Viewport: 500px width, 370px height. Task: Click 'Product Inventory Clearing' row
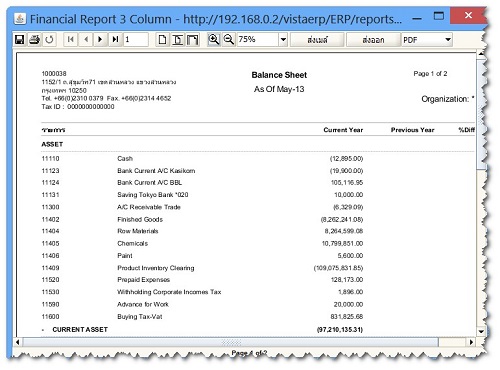click(156, 268)
